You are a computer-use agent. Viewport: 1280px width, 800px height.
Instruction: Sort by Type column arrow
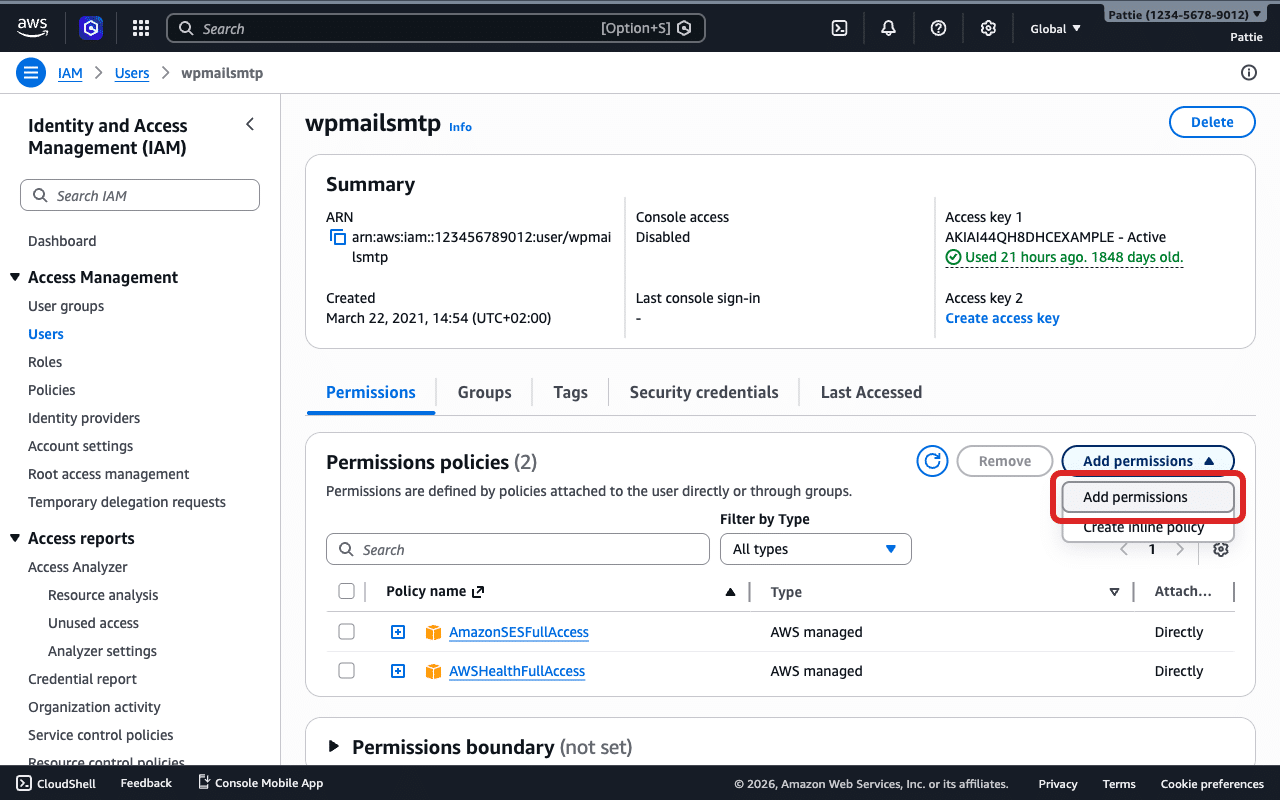[1114, 592]
